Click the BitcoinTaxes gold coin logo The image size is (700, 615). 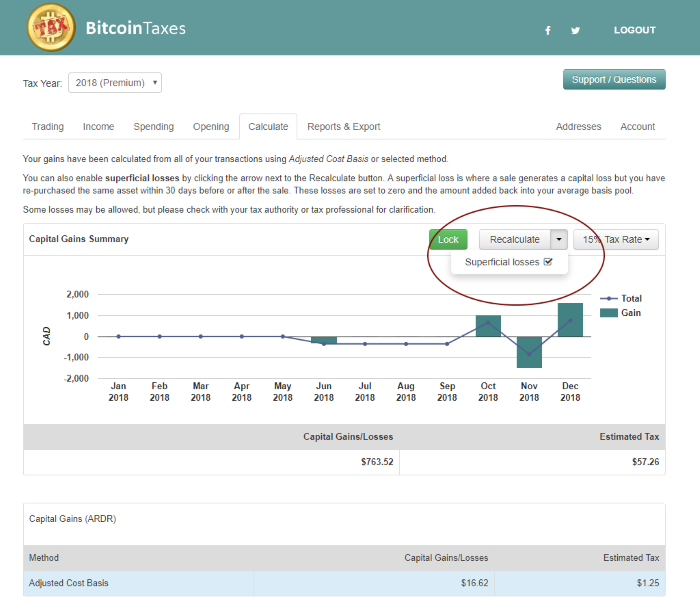51,27
